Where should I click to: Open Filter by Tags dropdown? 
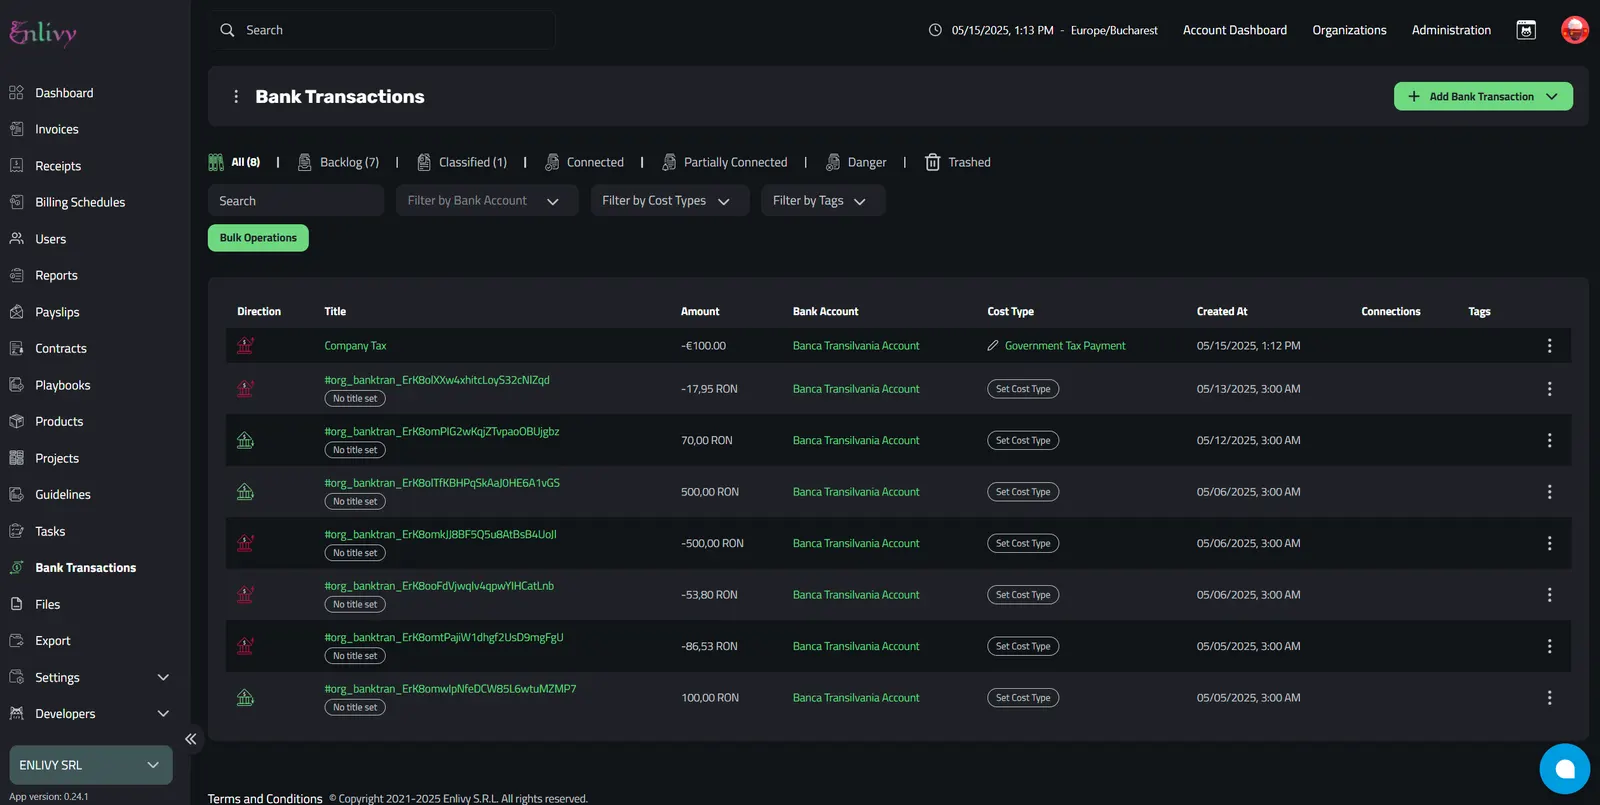tap(823, 201)
